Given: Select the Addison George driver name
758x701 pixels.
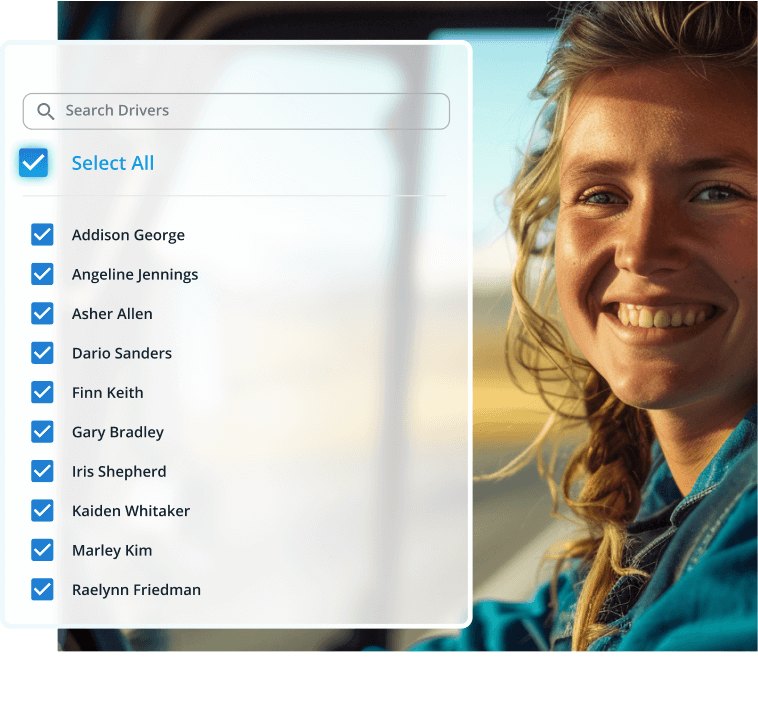Looking at the screenshot, I should (x=128, y=235).
